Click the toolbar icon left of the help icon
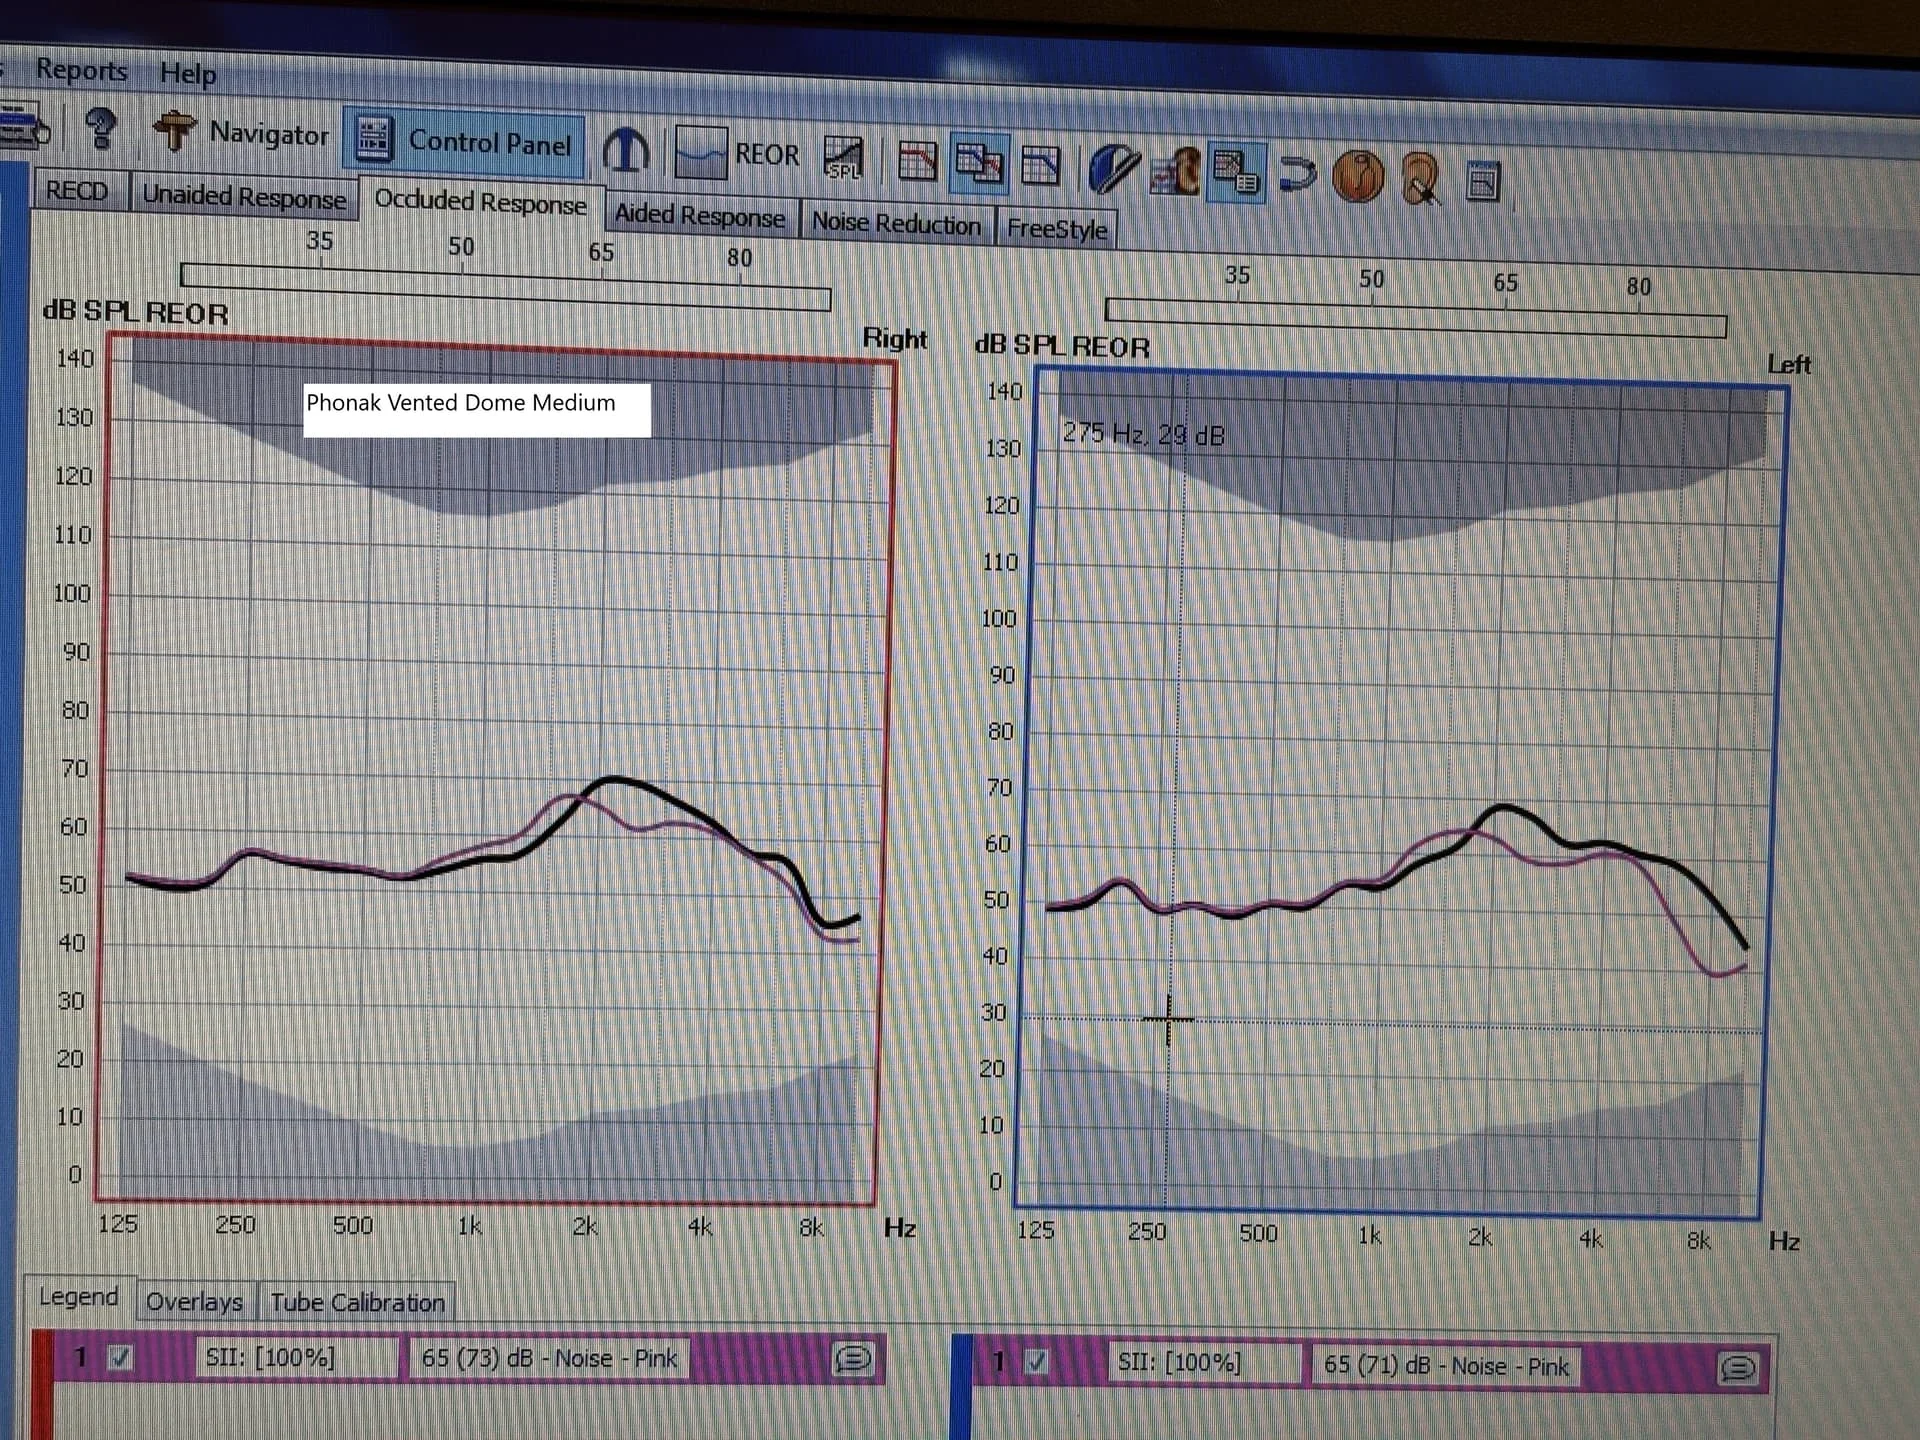The width and height of the screenshot is (1920, 1440). point(24,125)
